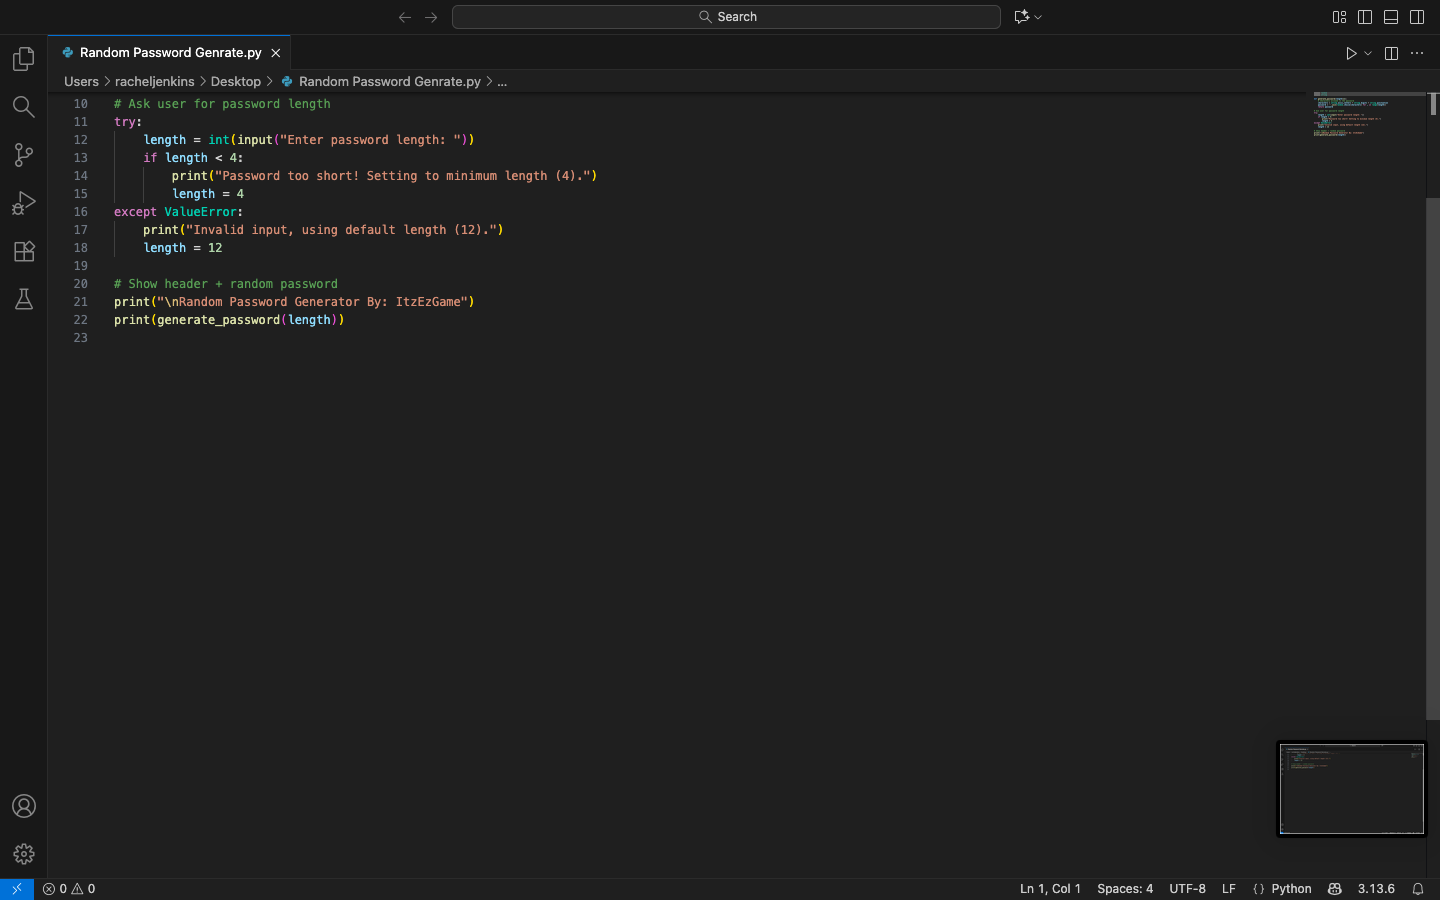
Task: Open the Copilot chat dropdown chevron
Action: (1038, 17)
